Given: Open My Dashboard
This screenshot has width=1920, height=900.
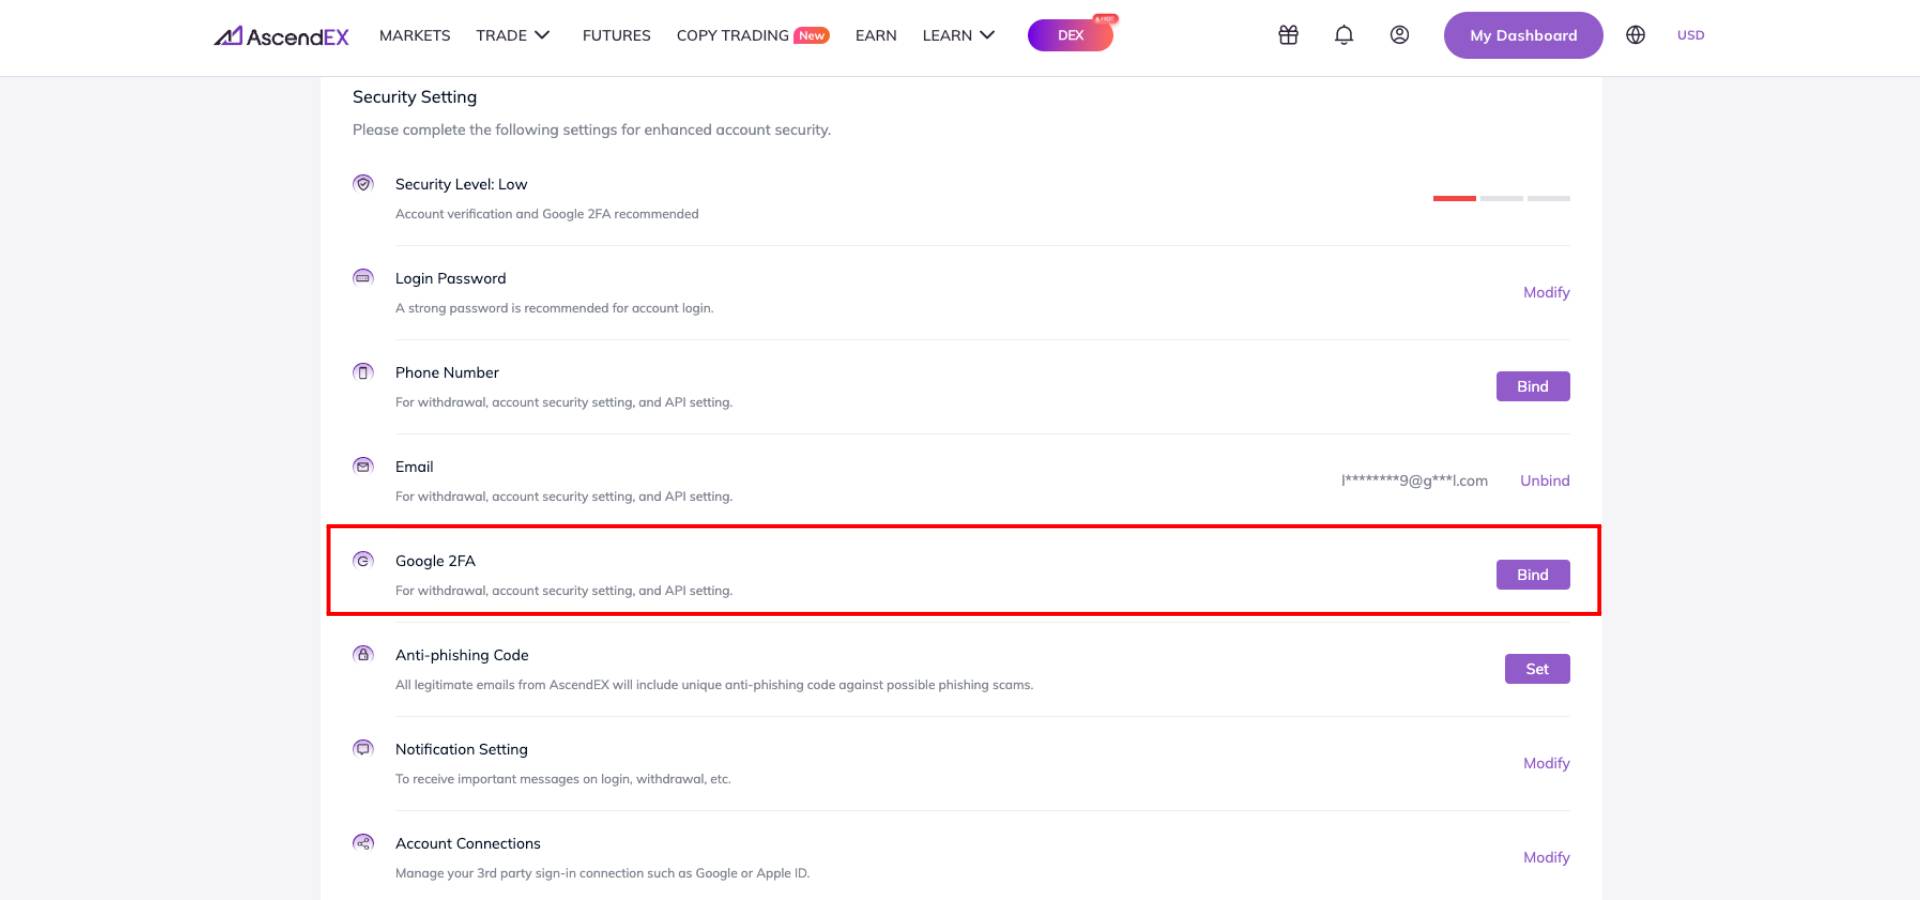Looking at the screenshot, I should point(1523,35).
